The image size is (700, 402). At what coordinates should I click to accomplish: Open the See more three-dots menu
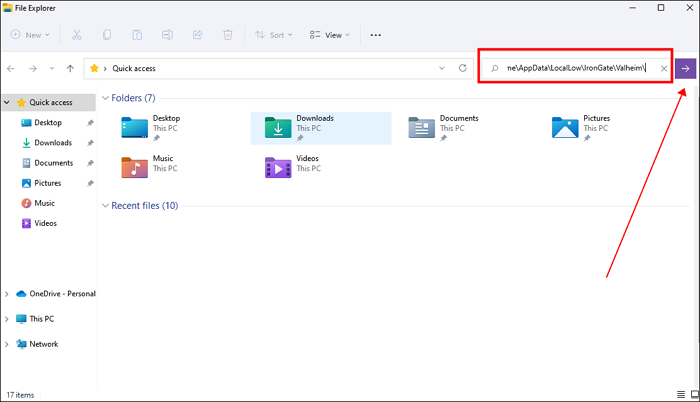pos(376,34)
